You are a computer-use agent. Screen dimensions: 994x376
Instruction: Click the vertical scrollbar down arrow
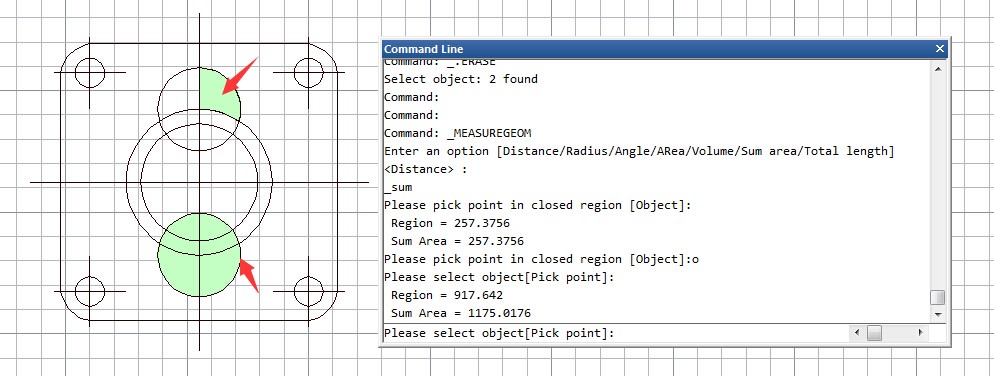click(938, 314)
